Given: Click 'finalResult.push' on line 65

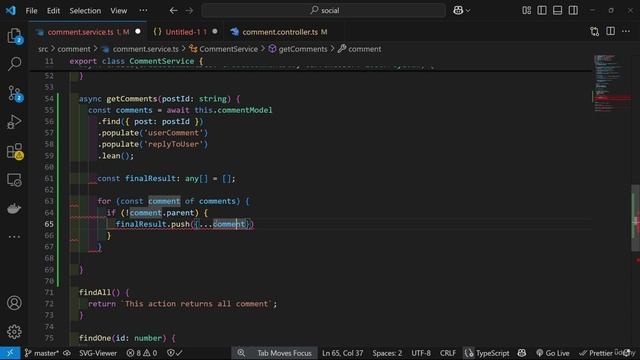Looking at the screenshot, I should pyautogui.click(x=153, y=224).
